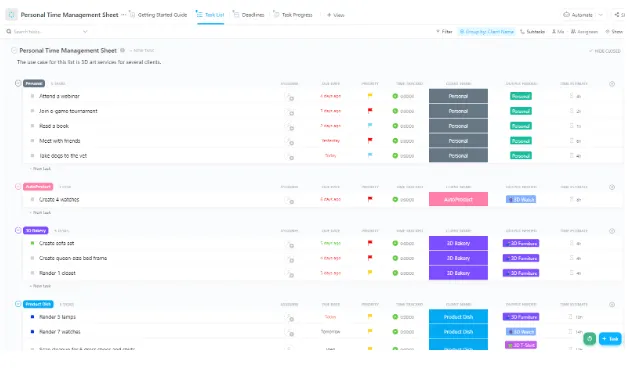Click status square of Attend a webinar
Screen dimensions: 627x369
[x=32, y=96]
